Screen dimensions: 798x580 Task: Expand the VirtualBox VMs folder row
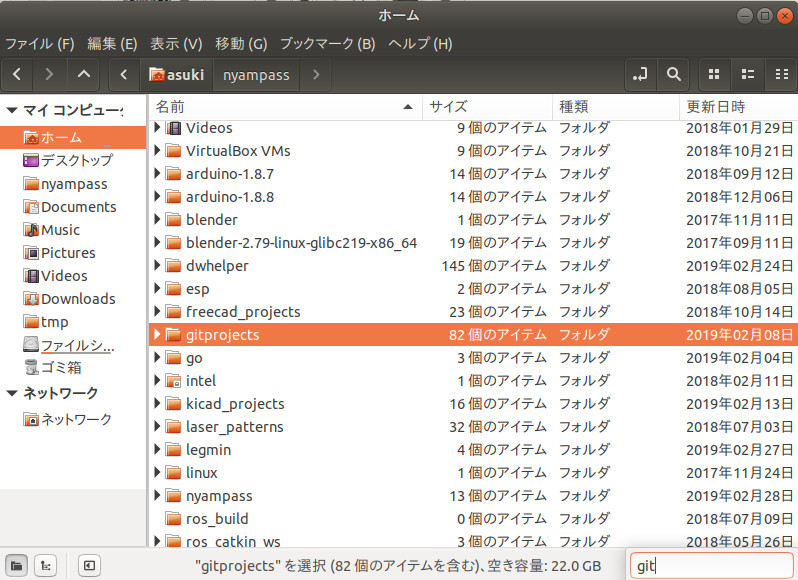pos(157,150)
